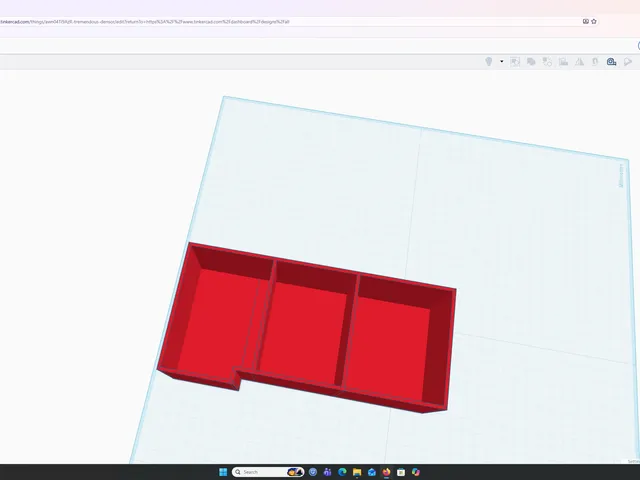Launch Copilot from the taskbar
The width and height of the screenshot is (640, 480).
coord(416,472)
